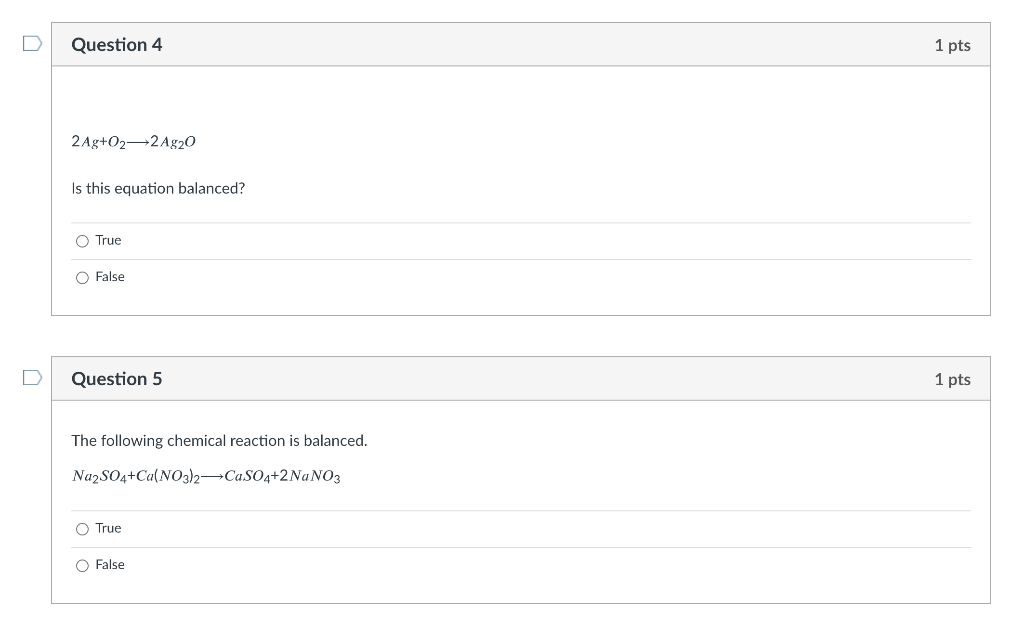Click the "1 pts" label of Question 4
This screenshot has width=1024, height=625.
[952, 45]
